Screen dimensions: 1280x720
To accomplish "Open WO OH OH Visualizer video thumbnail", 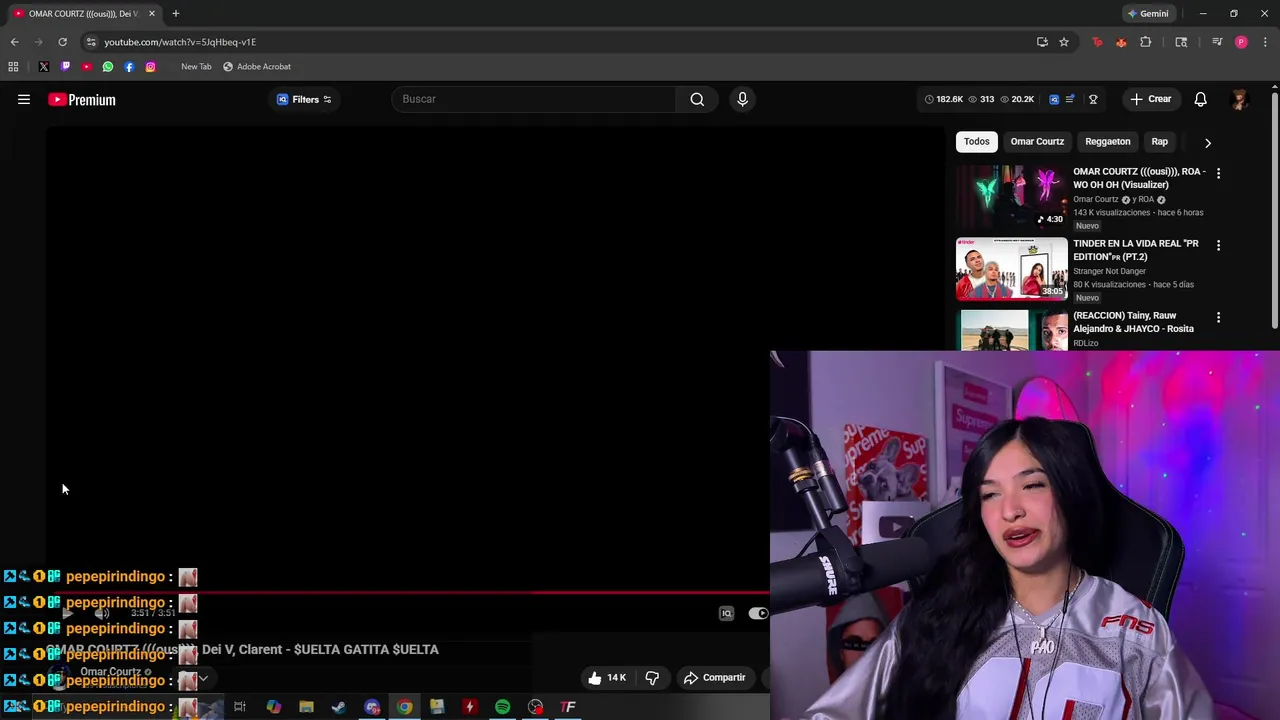I will (x=1011, y=197).
